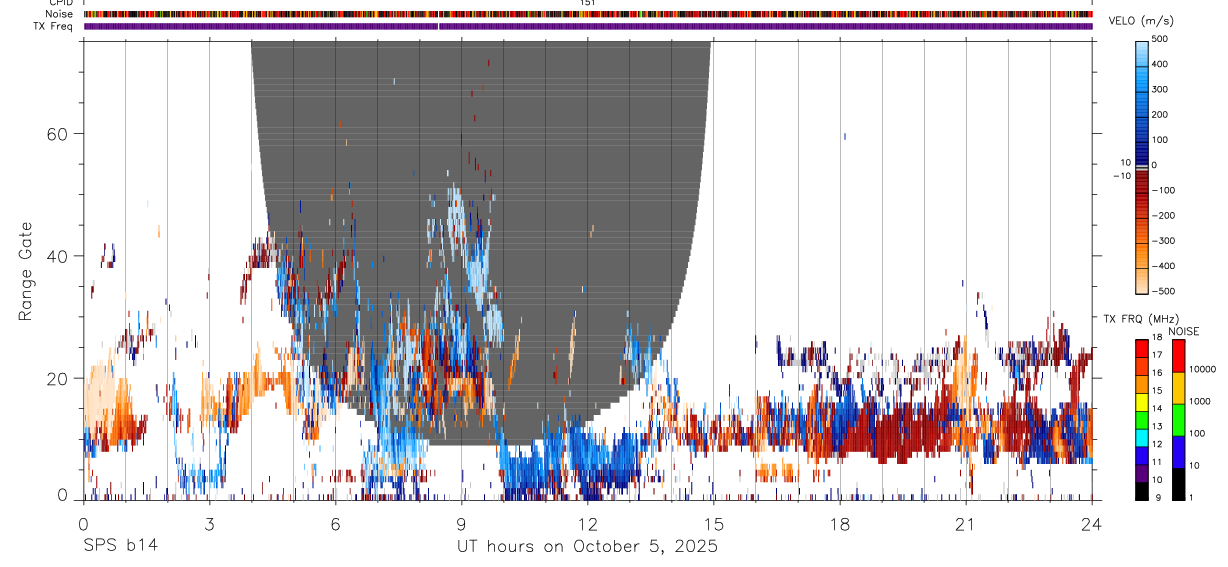Click the "-10" threshold label beside velocity colorbar
Viewport: 1228px width, 567px height.
(1120, 176)
